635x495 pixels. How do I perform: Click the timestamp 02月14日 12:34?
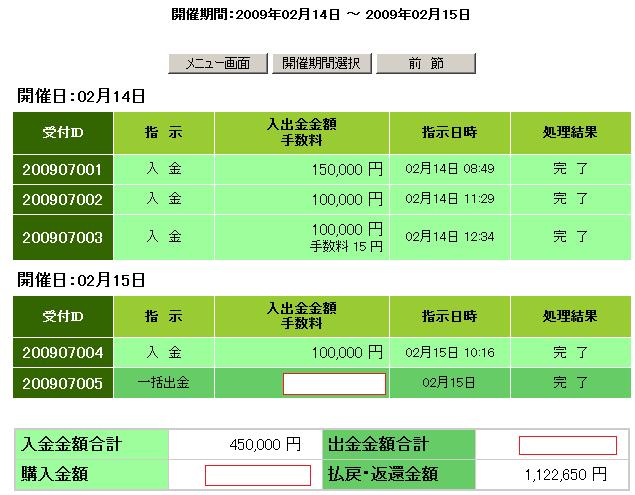coord(450,237)
